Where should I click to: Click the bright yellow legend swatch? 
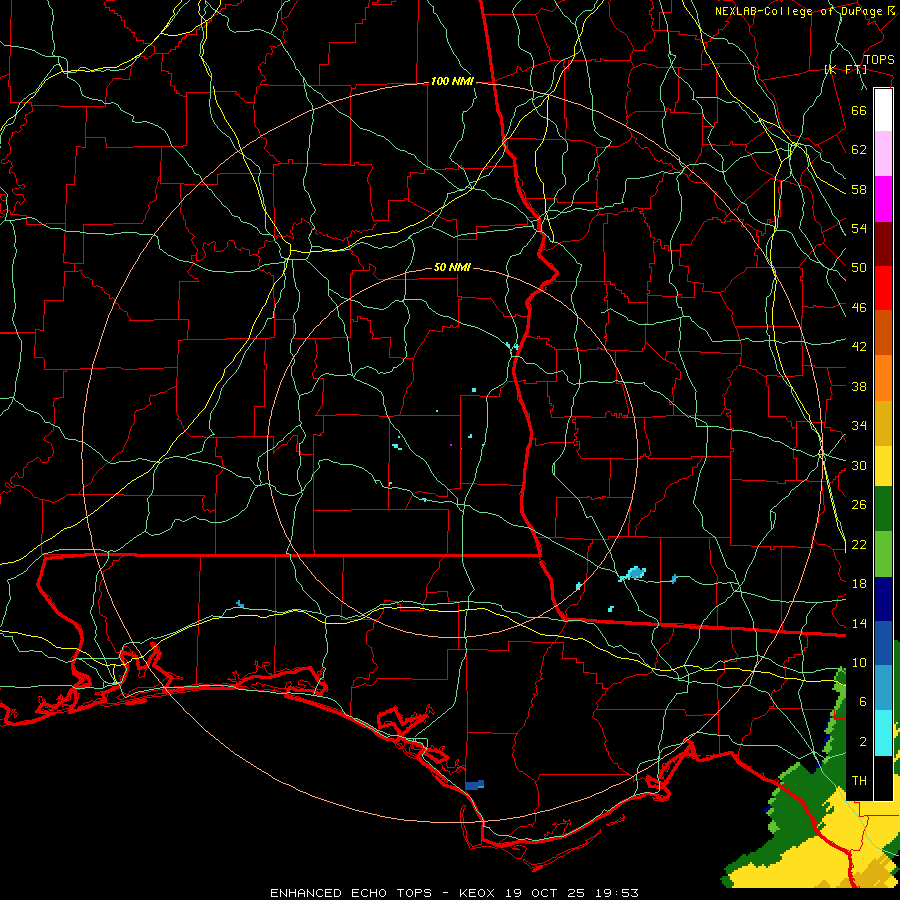(x=883, y=466)
